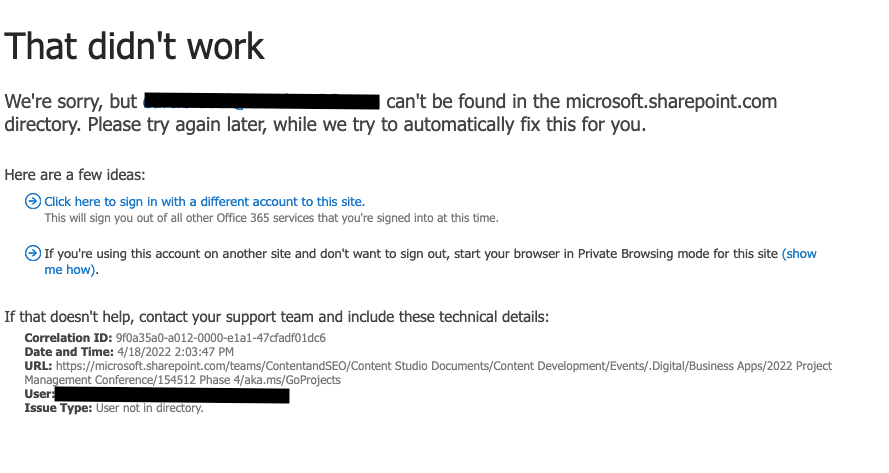Click the Office 365 sign-out warning note

pos(272,218)
